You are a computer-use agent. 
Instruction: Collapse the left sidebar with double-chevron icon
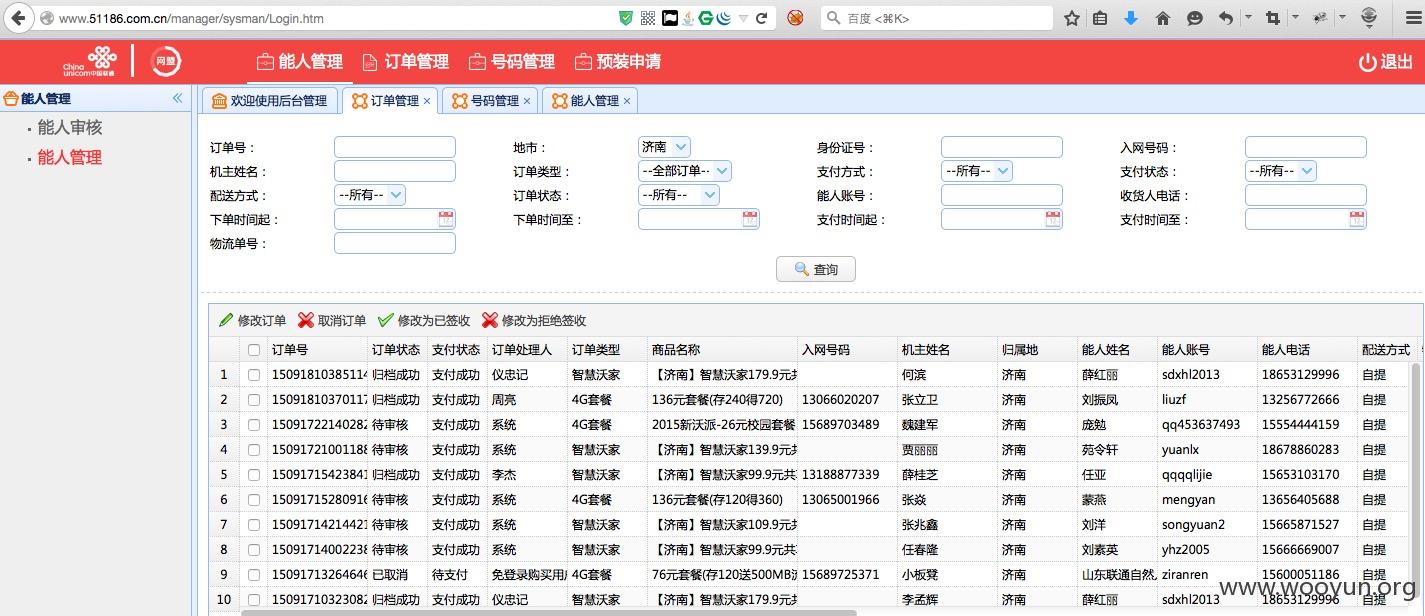[178, 98]
